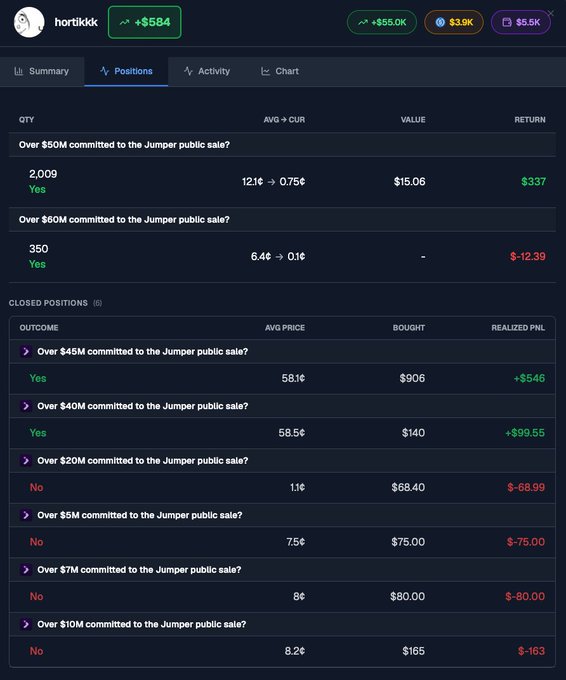Expand the Over $20M closed position row
566x680 pixels.
point(26,461)
